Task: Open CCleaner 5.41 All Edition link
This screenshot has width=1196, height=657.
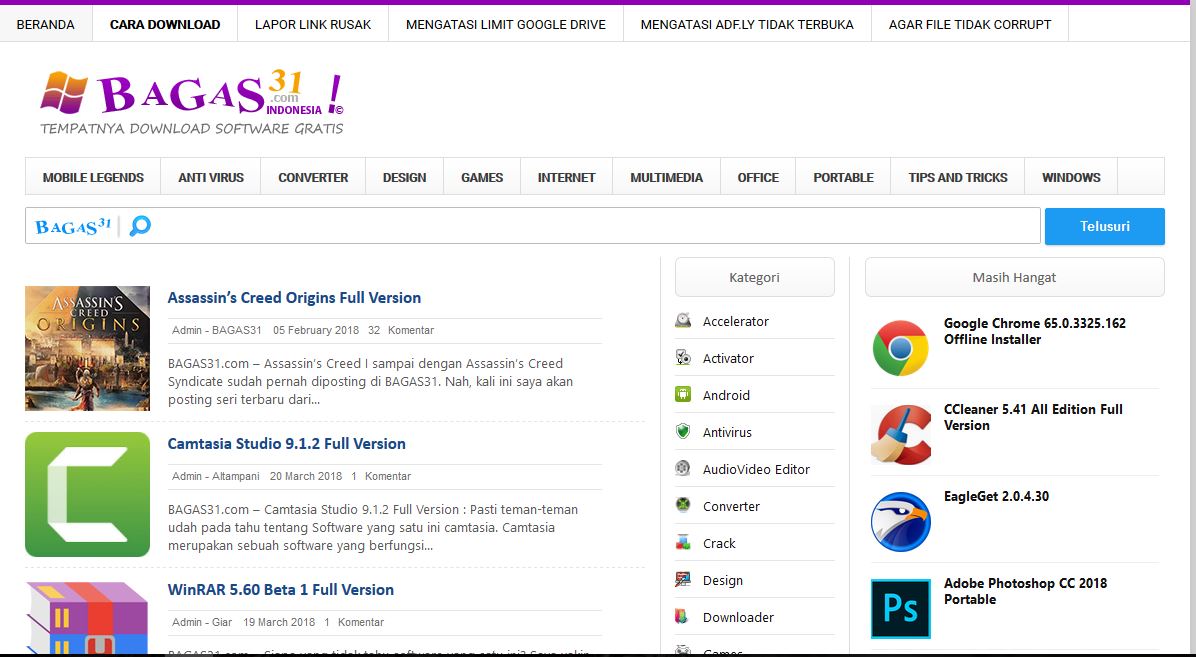Action: tap(1033, 417)
